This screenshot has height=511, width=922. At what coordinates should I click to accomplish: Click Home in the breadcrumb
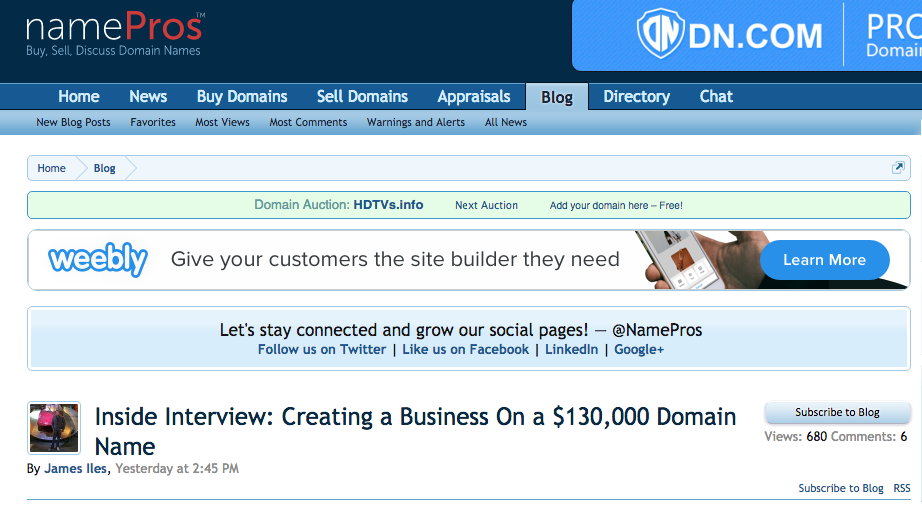52,168
